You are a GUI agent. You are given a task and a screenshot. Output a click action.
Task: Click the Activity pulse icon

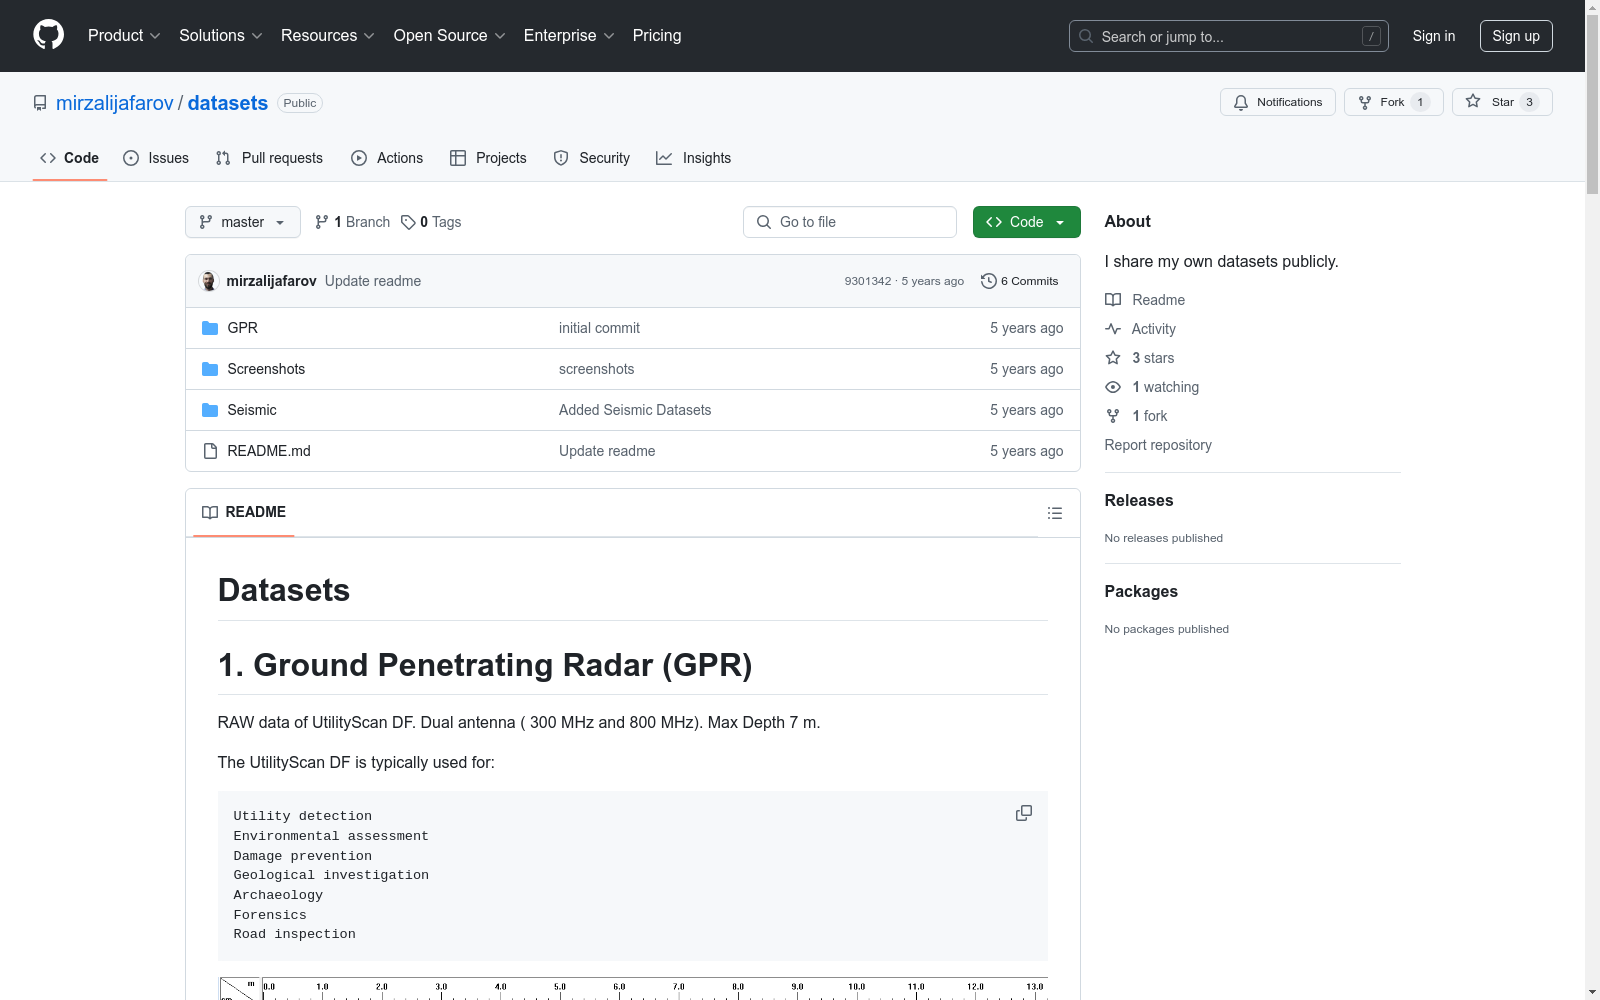click(1113, 329)
